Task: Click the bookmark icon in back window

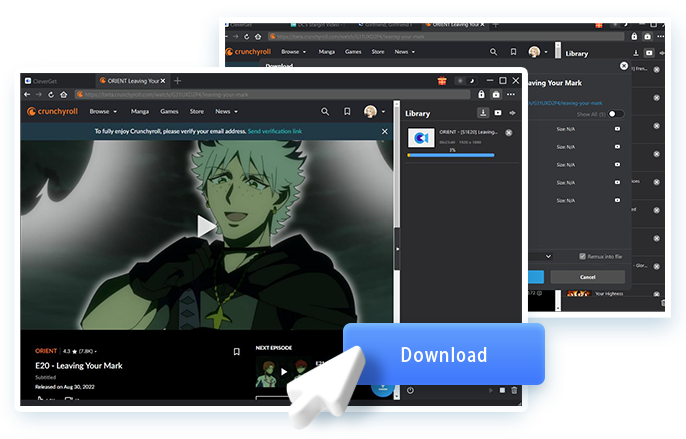Action: coord(513,52)
